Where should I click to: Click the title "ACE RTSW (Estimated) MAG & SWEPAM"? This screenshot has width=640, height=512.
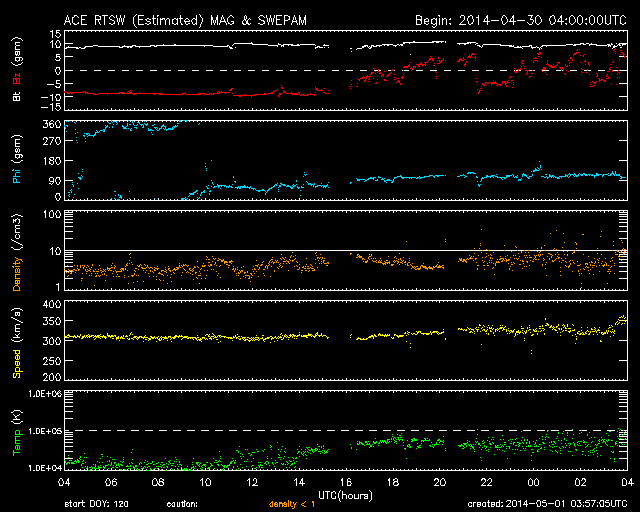tap(185, 20)
